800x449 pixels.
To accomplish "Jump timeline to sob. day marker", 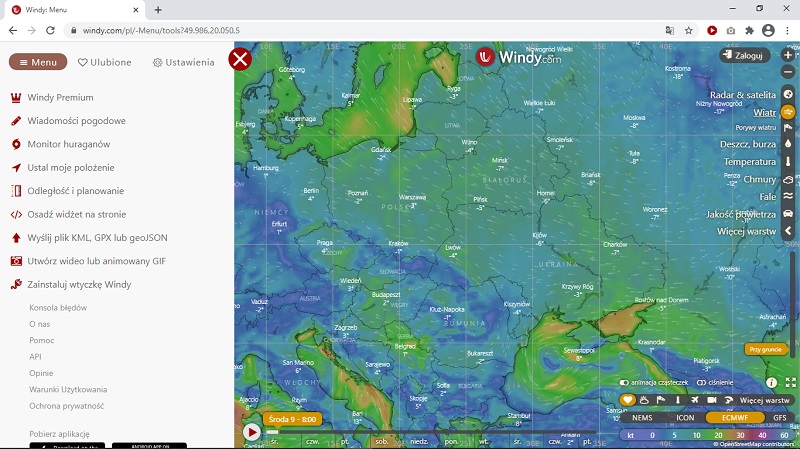I will 382,441.
